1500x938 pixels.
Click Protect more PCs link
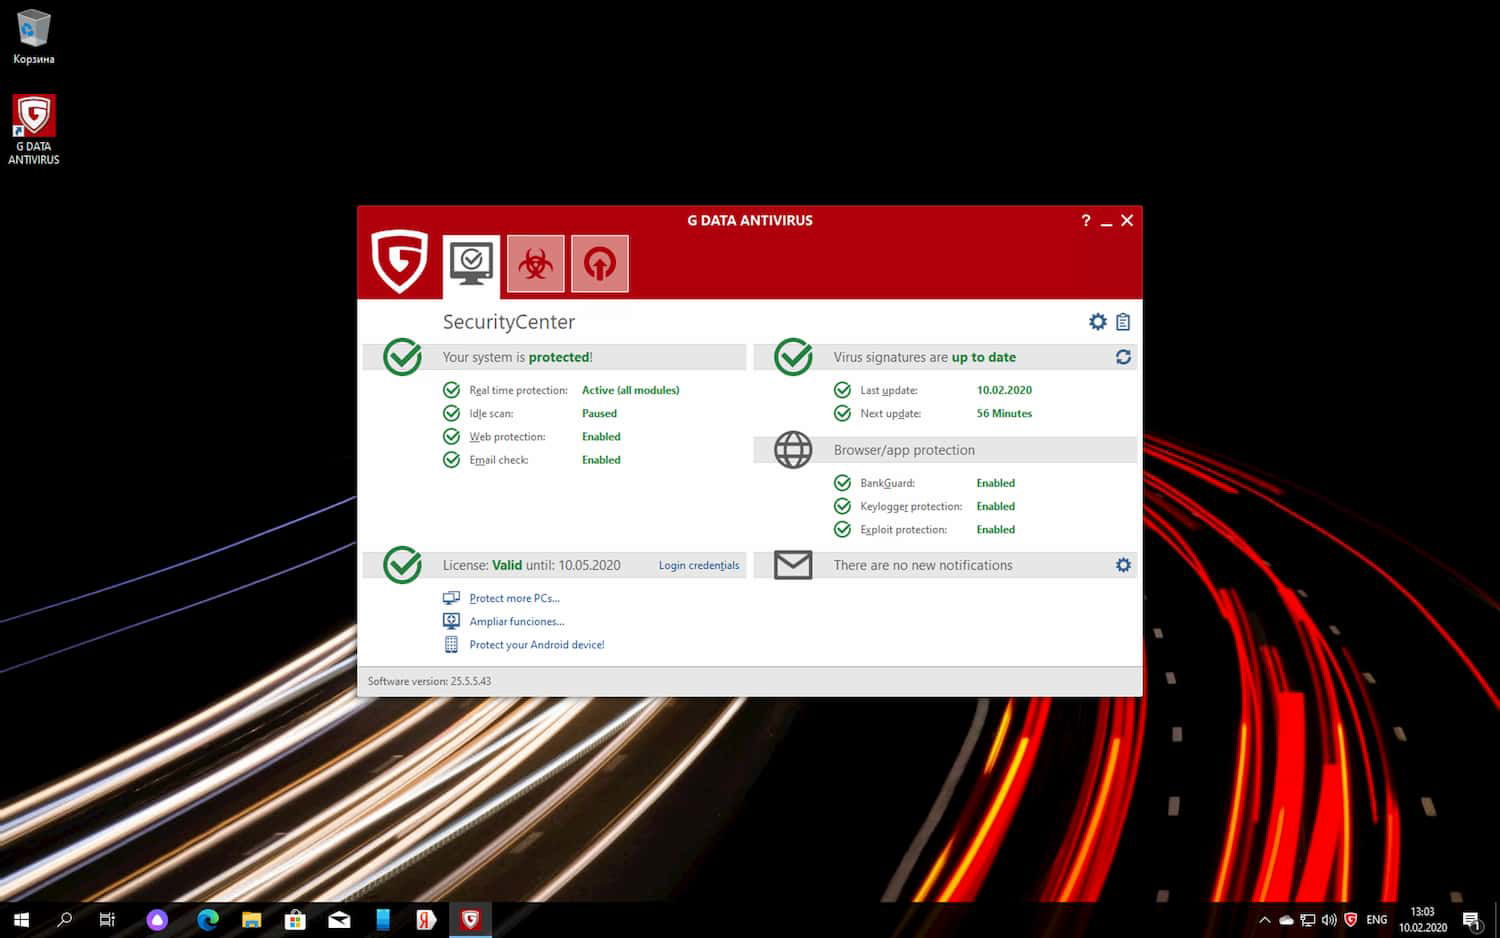point(514,597)
